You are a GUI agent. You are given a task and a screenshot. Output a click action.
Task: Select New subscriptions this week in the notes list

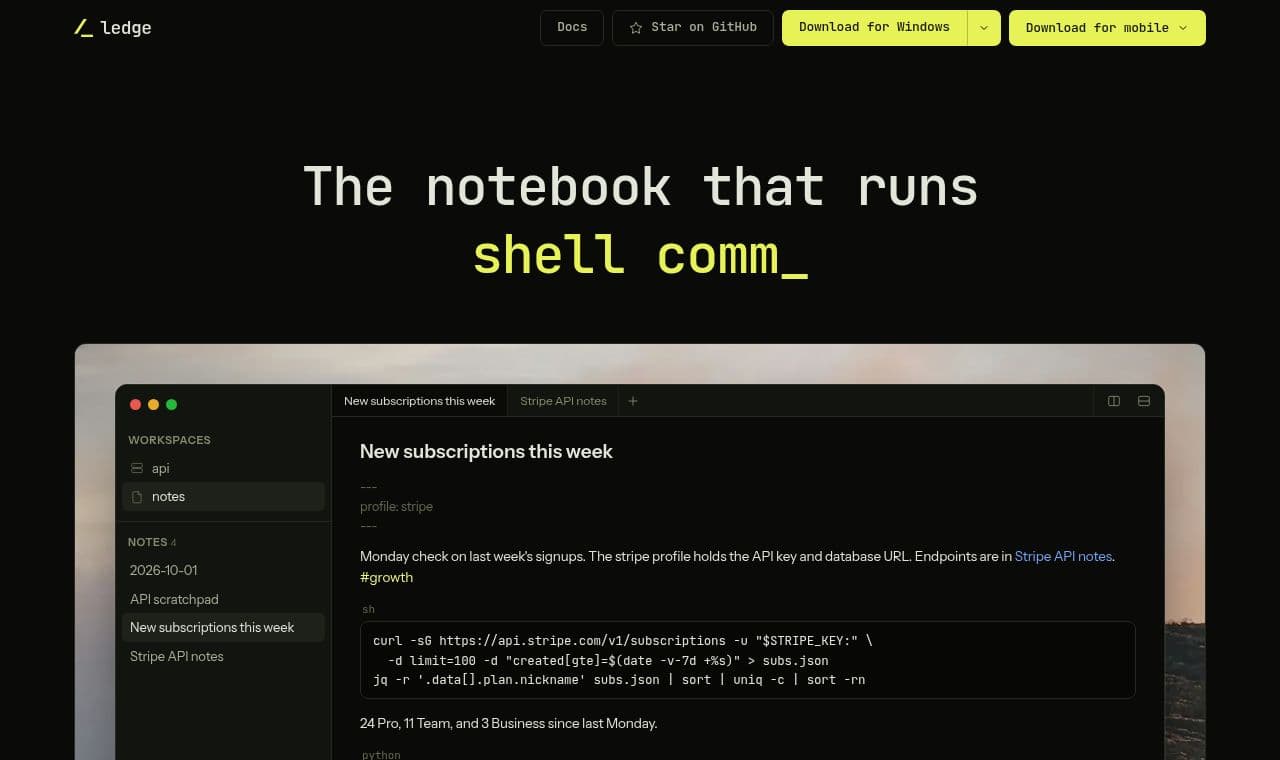point(223,627)
